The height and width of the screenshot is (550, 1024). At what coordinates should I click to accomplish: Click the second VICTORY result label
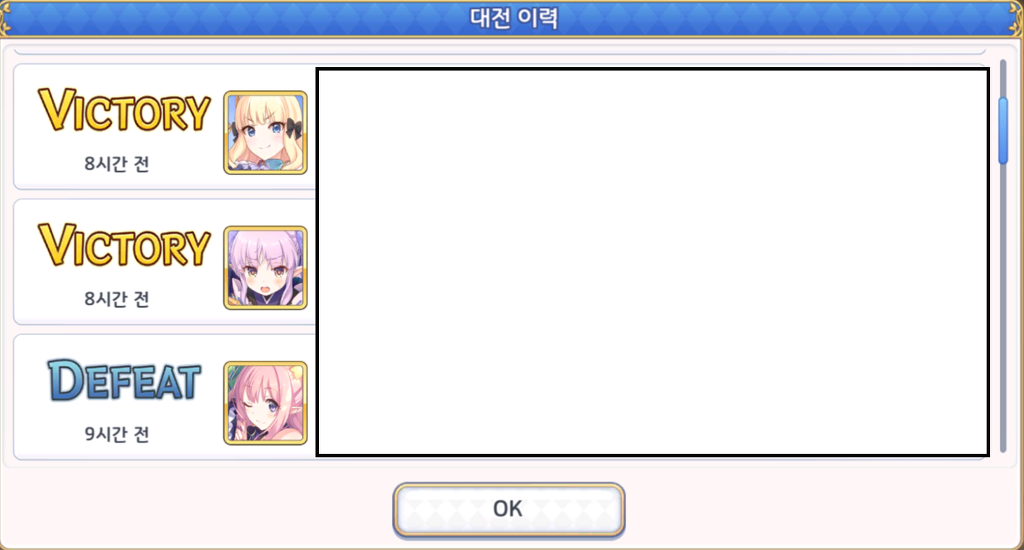coord(124,245)
